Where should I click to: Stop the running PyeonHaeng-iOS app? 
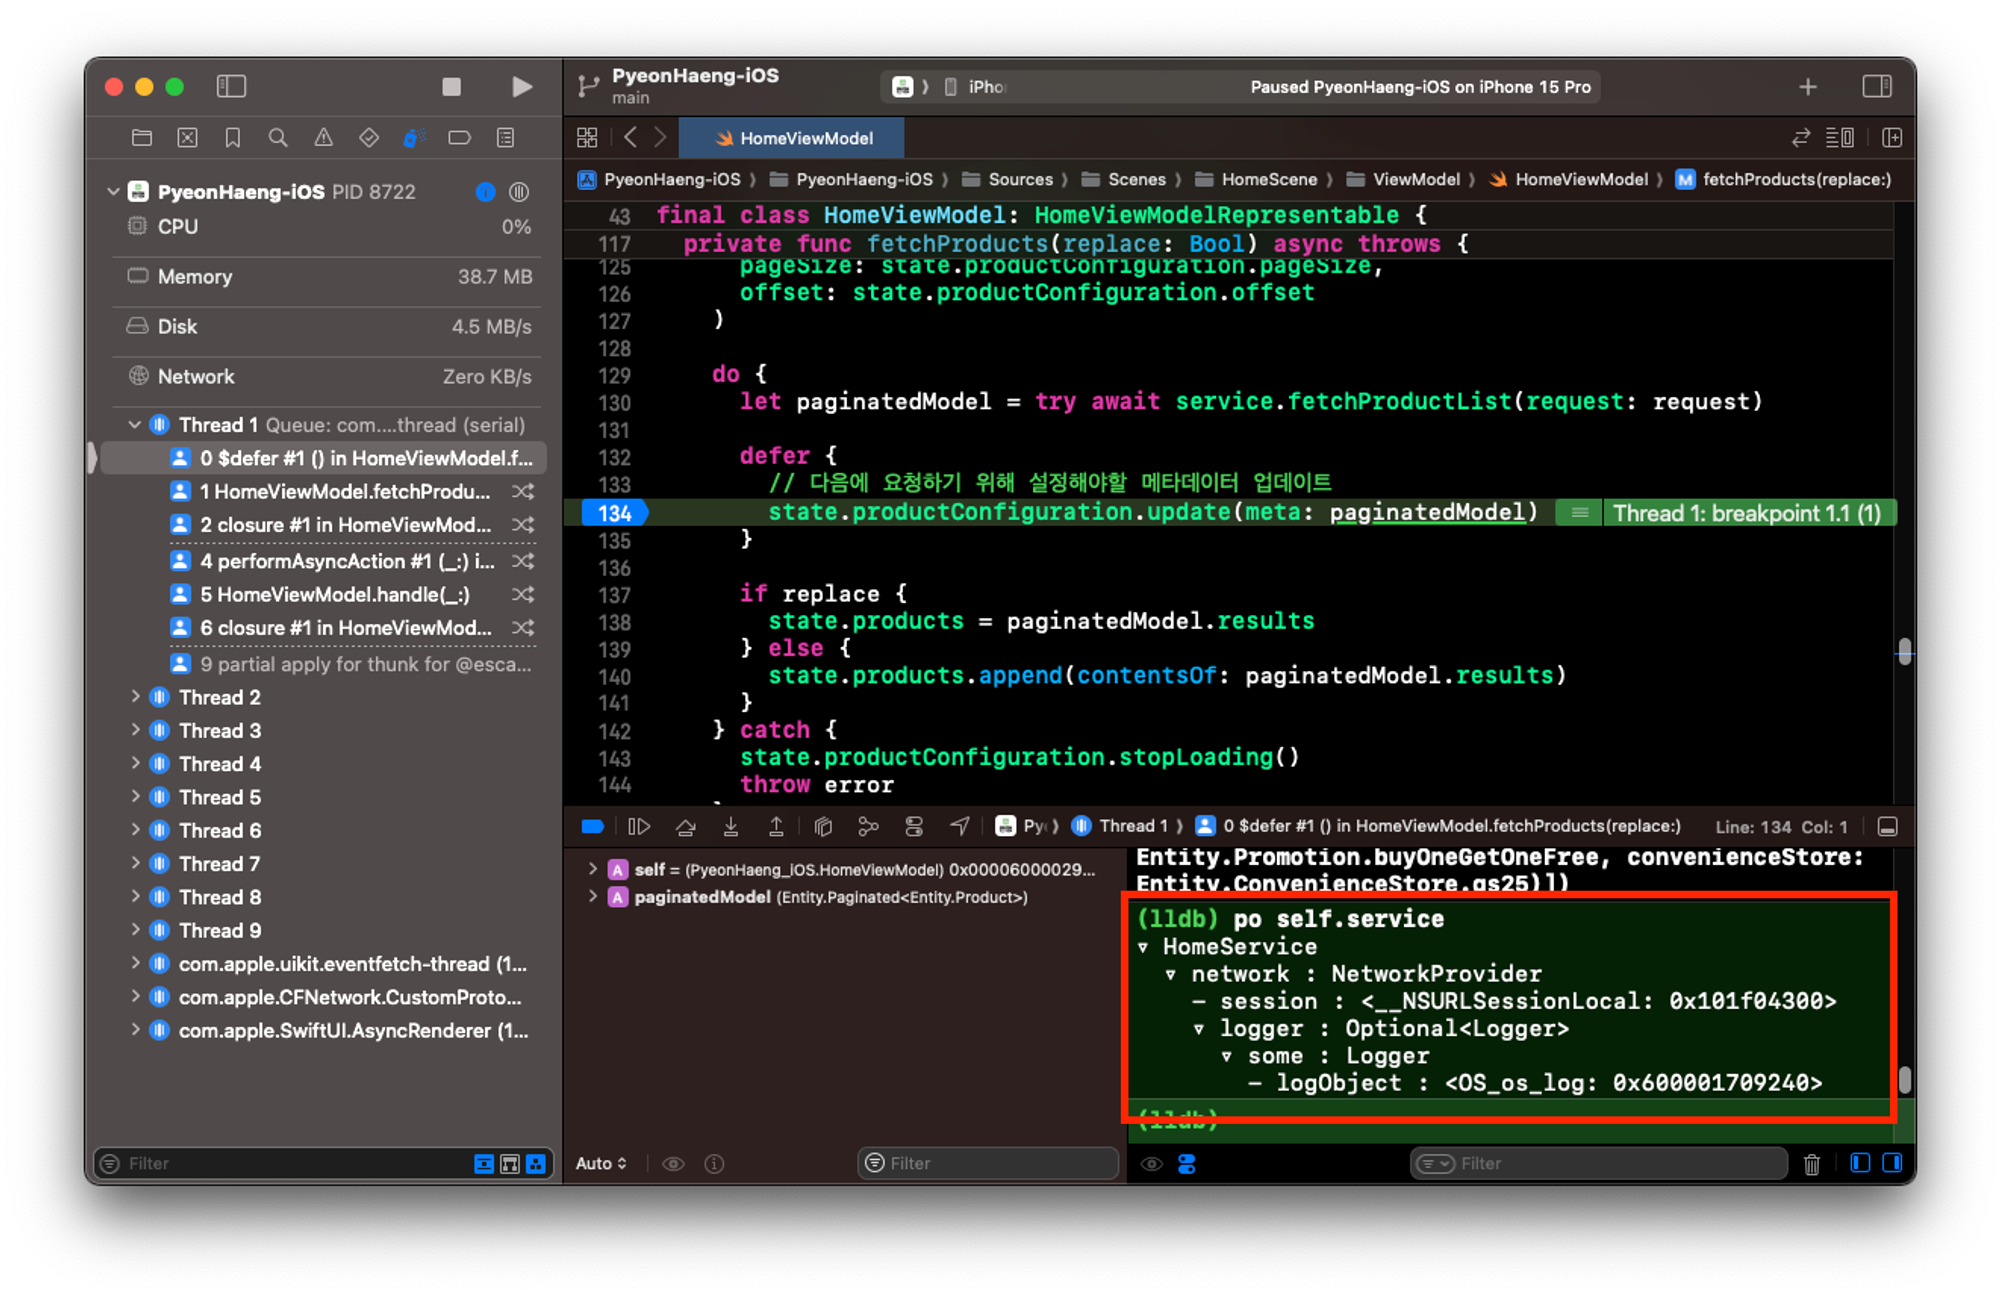(x=451, y=87)
